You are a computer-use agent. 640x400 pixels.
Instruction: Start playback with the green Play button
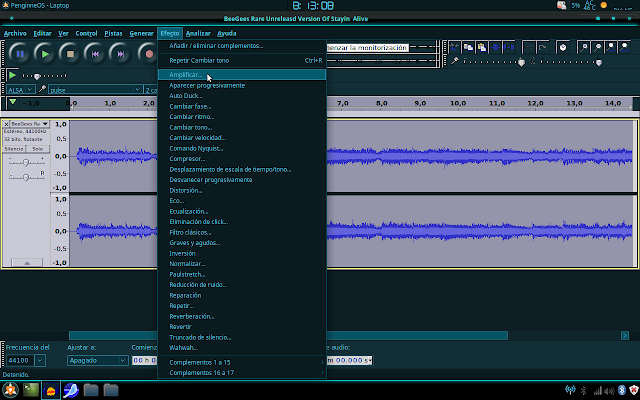(x=44, y=53)
